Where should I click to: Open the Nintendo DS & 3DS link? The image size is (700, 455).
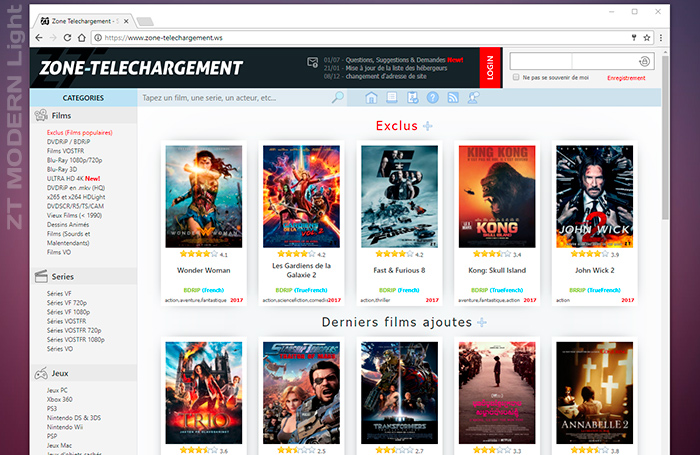pyautogui.click(x=74, y=417)
